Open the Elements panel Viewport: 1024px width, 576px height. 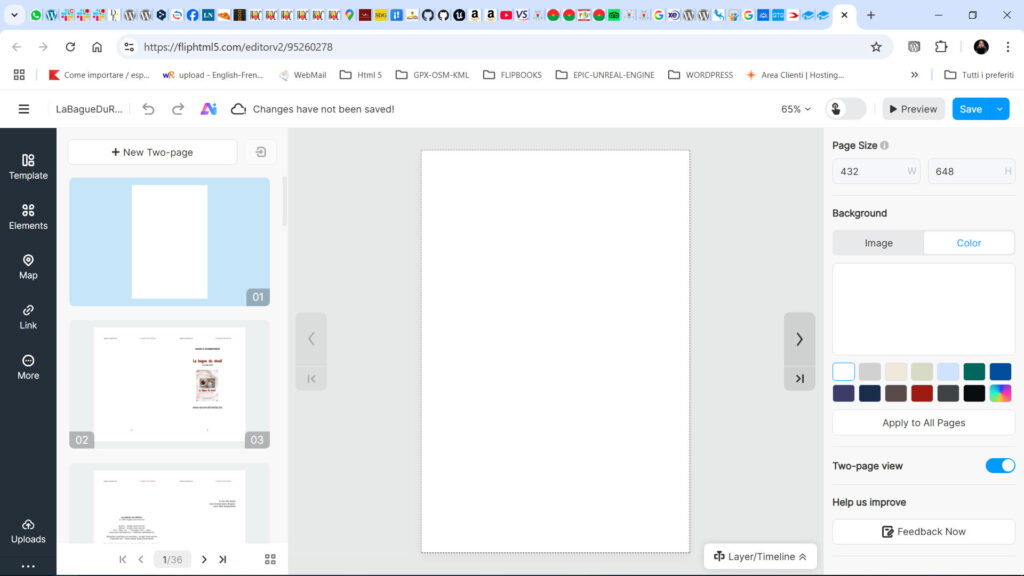point(28,217)
